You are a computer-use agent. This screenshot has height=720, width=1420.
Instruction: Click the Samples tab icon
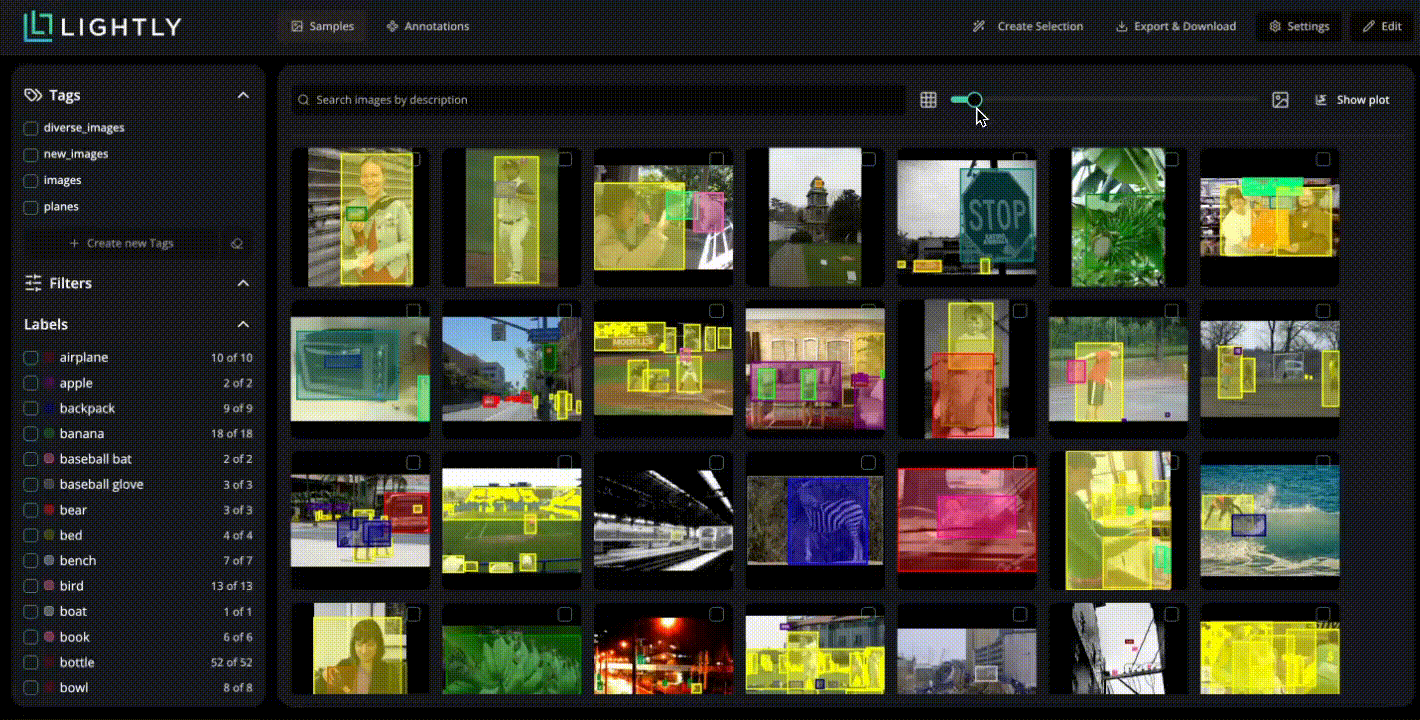pos(296,26)
